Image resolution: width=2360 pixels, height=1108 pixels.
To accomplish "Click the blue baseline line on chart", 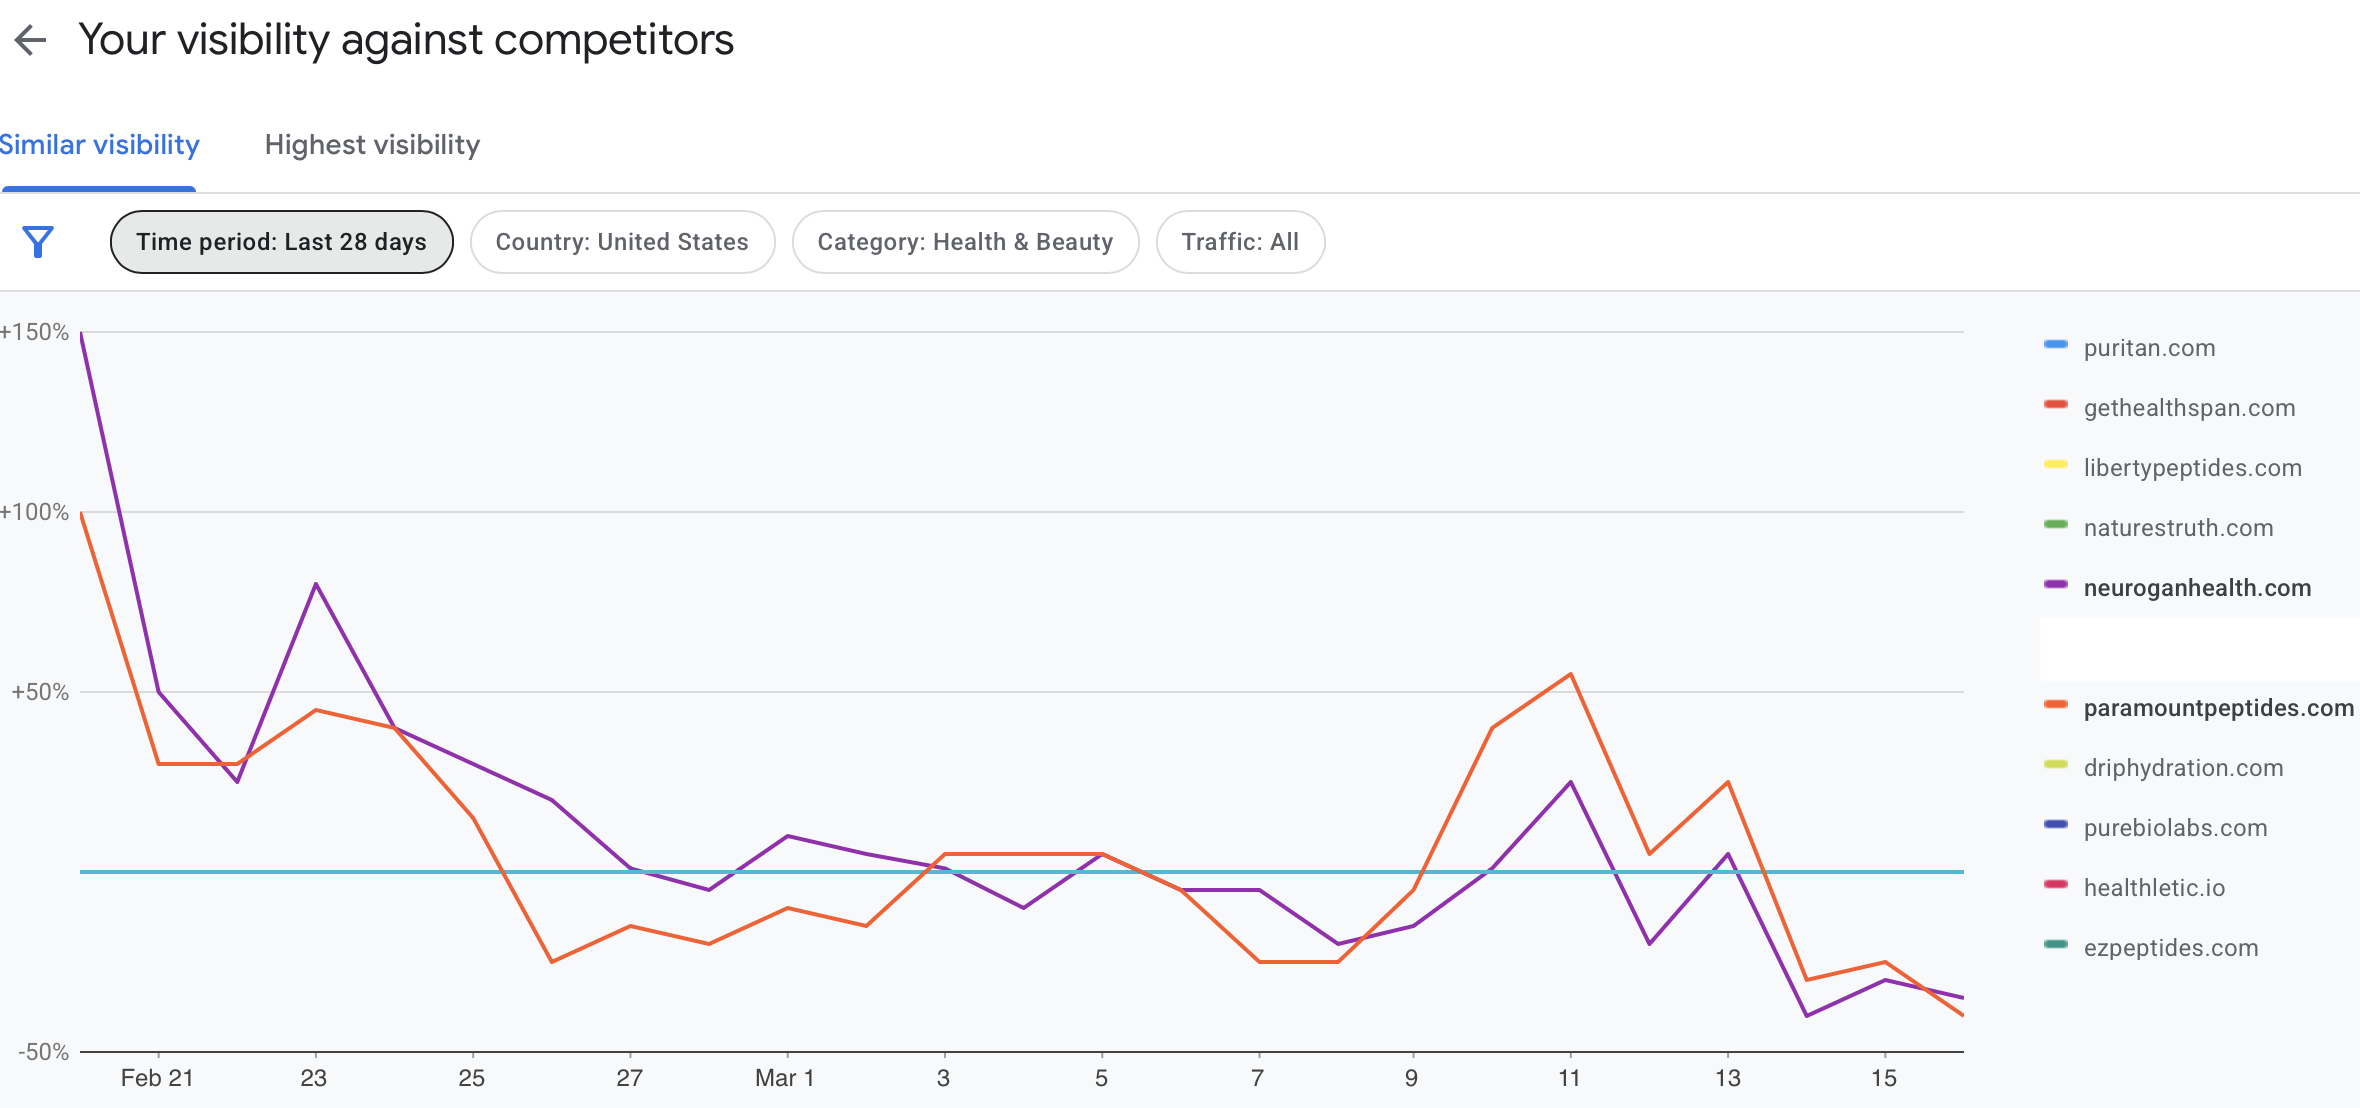I will pyautogui.click(x=1020, y=872).
